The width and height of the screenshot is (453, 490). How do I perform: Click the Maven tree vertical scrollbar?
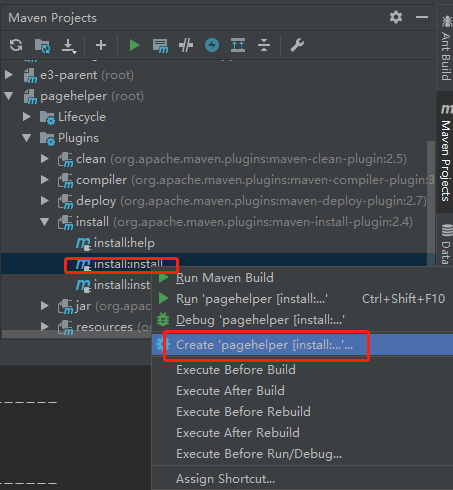click(431, 203)
